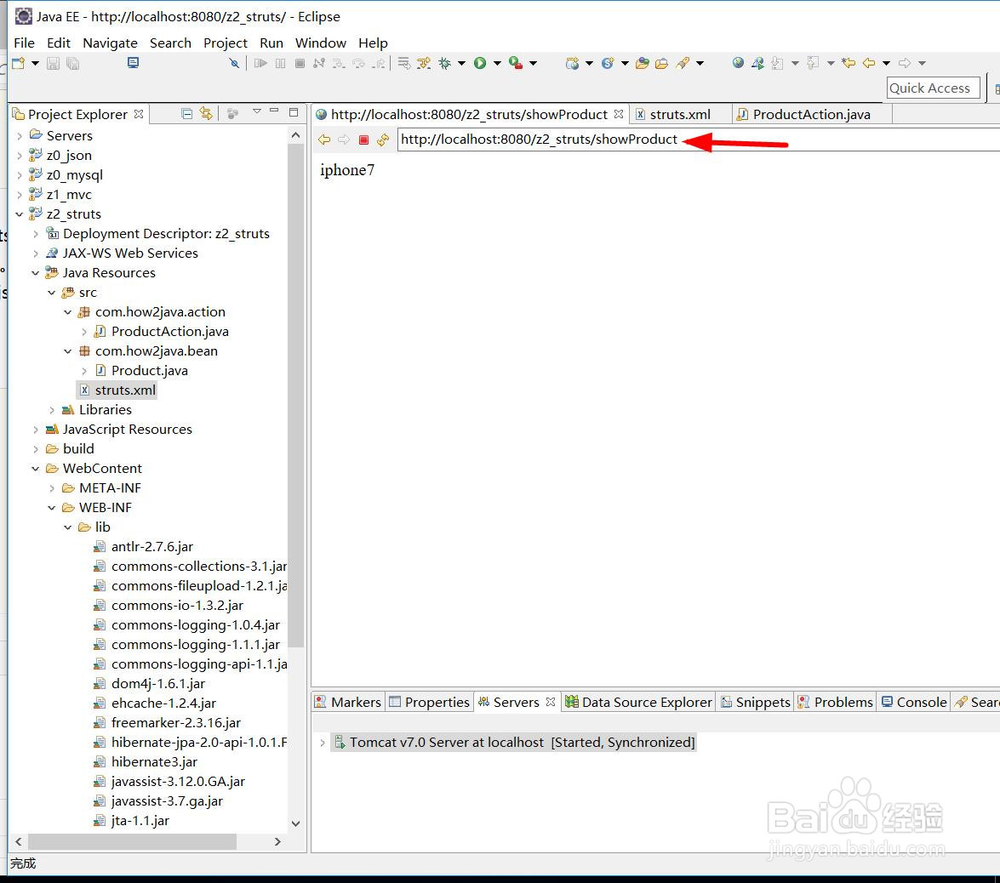Image resolution: width=1000 pixels, height=883 pixels.
Task: Collapse the Java Resources node
Action: [x=35, y=273]
